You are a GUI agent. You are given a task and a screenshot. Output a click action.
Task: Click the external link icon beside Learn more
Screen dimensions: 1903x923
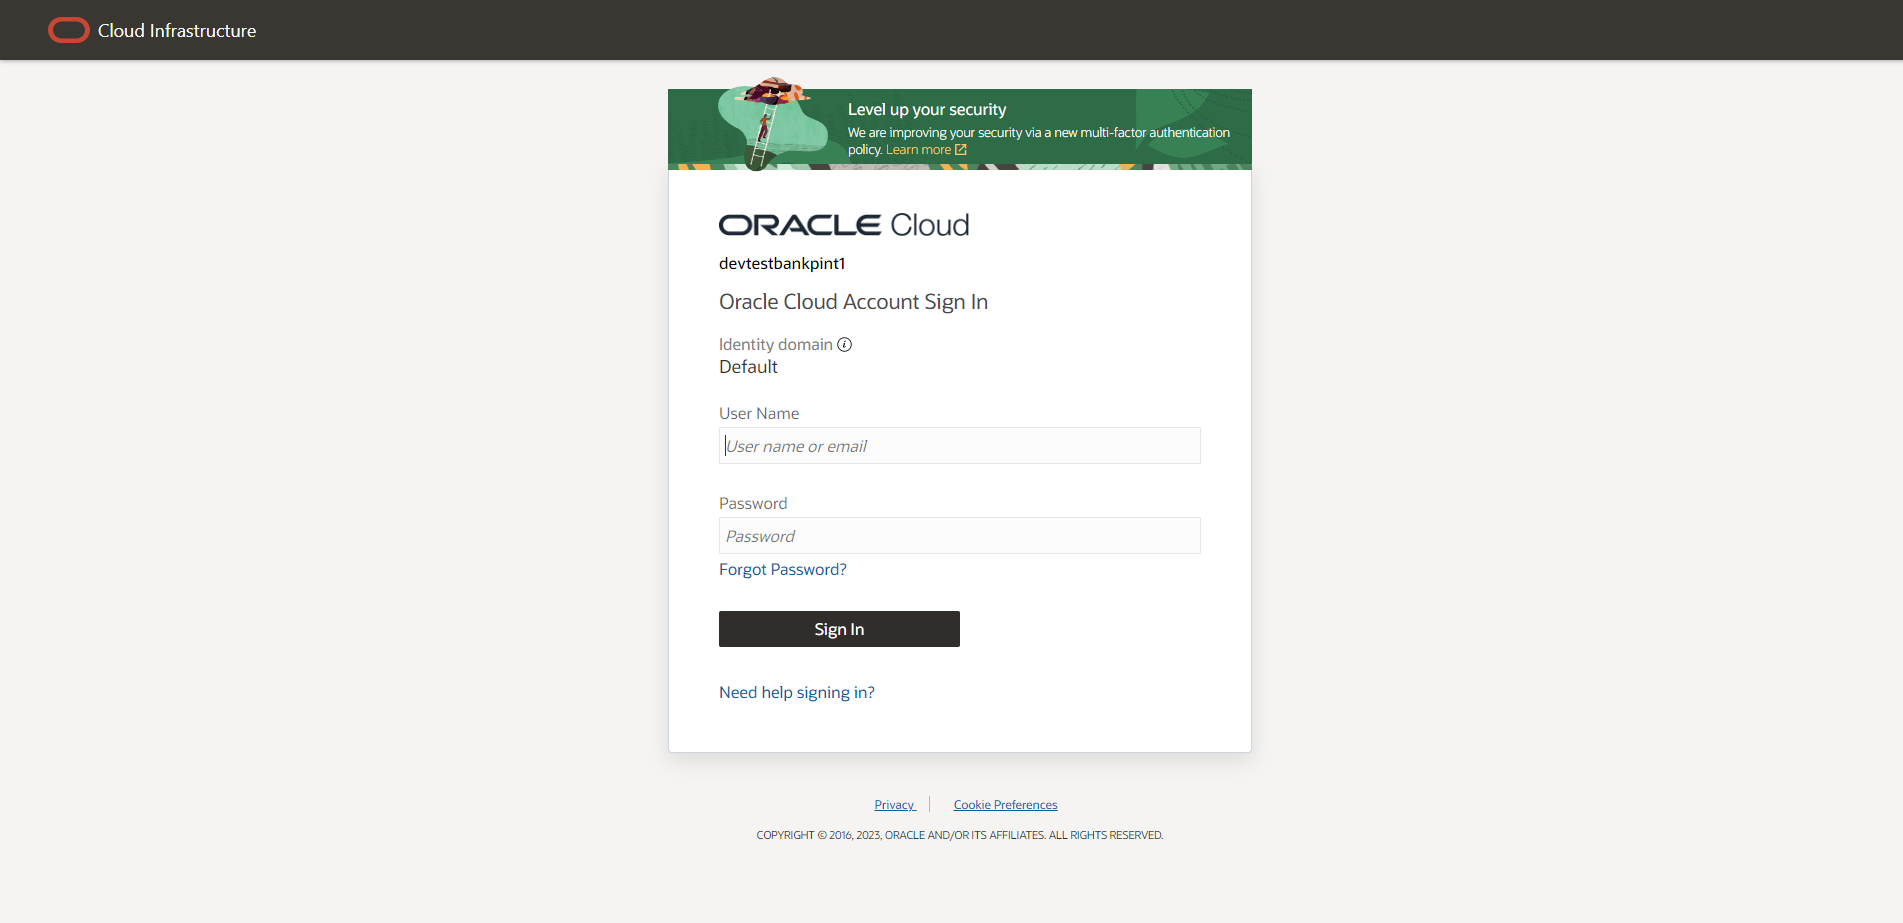click(x=961, y=150)
